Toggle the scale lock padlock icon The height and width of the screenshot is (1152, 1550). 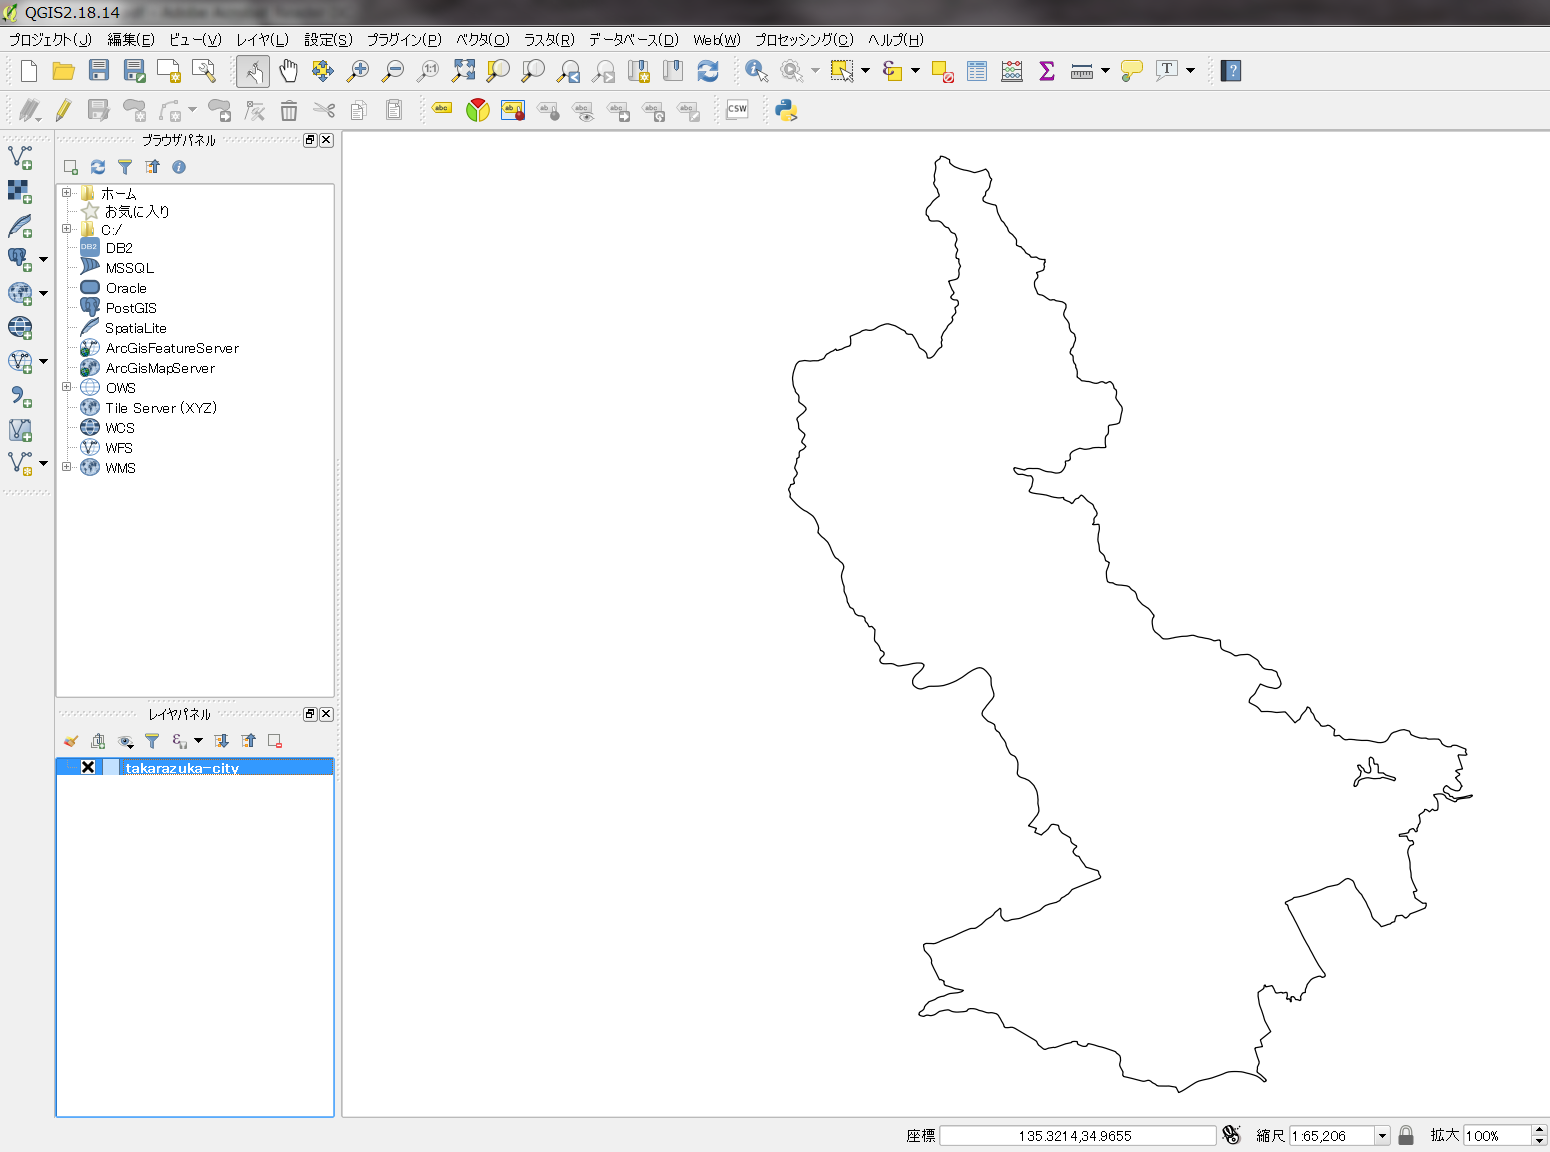1406,1135
